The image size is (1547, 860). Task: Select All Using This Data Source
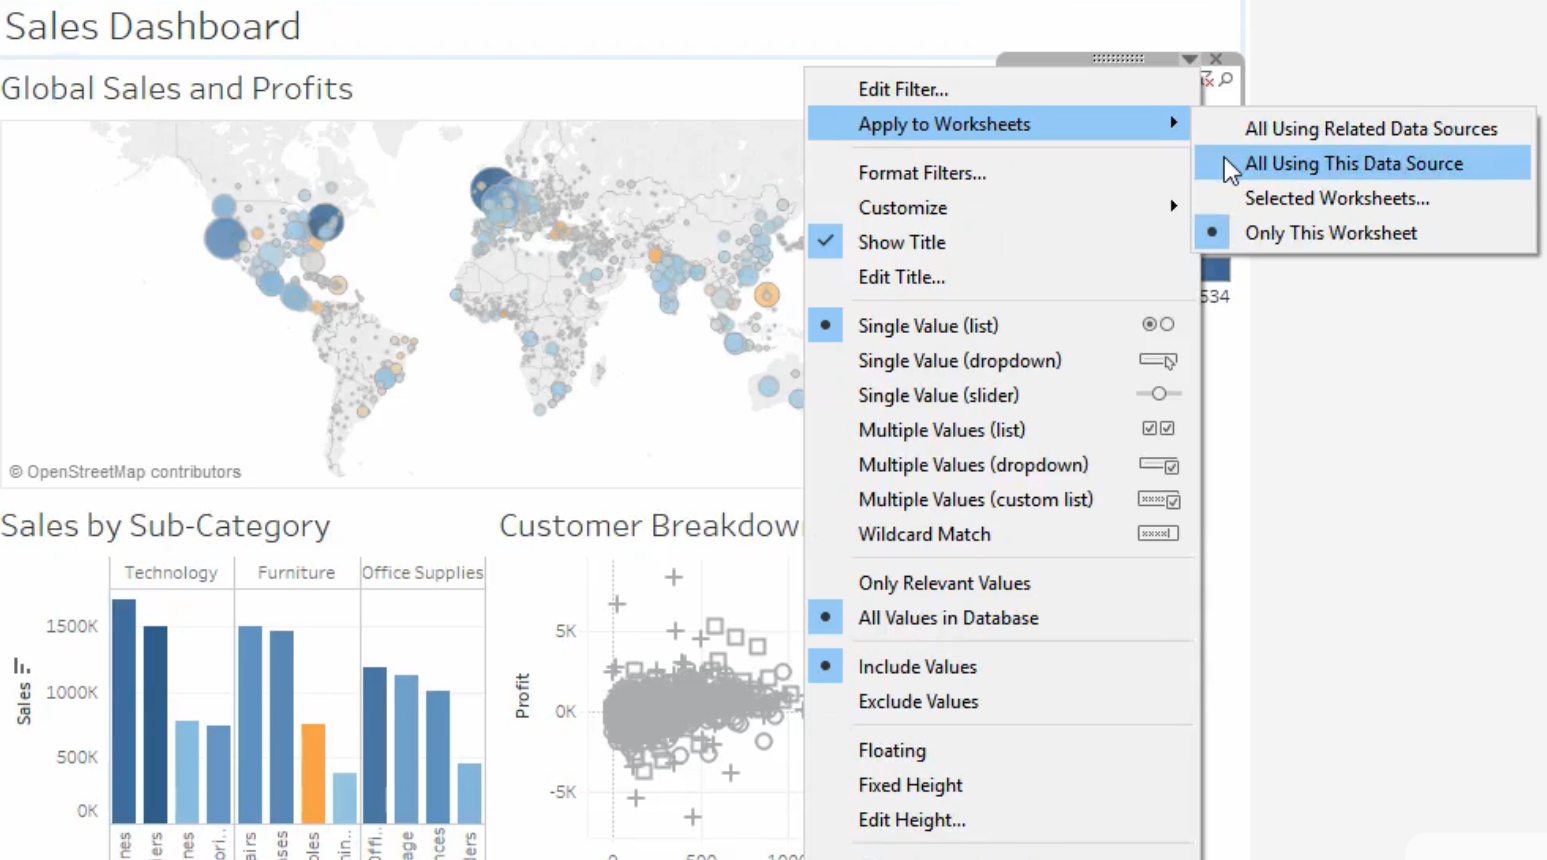tap(1364, 164)
